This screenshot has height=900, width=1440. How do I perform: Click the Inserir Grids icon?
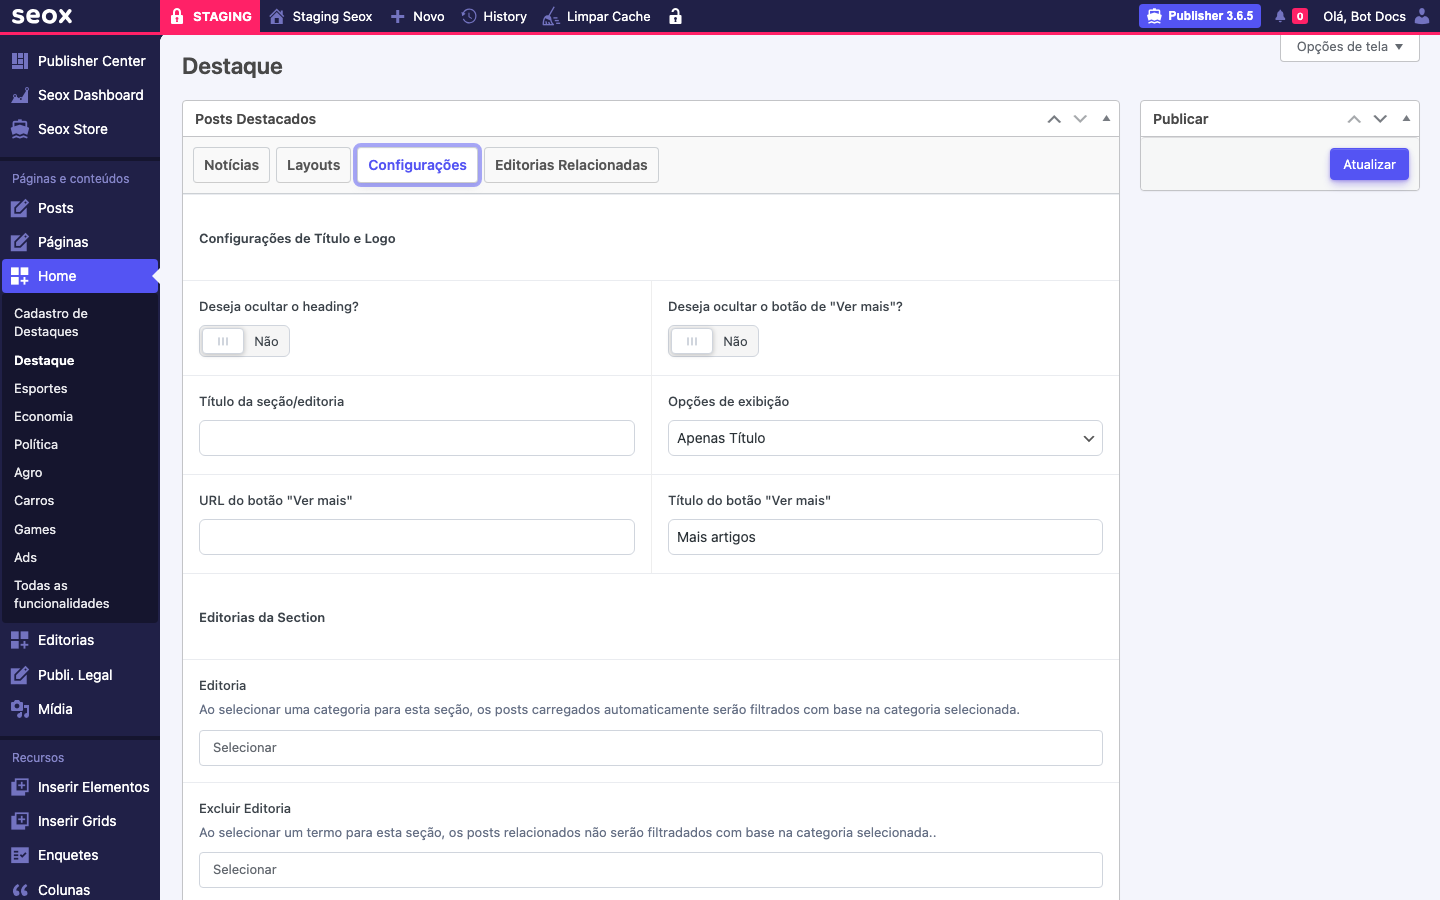tap(20, 821)
